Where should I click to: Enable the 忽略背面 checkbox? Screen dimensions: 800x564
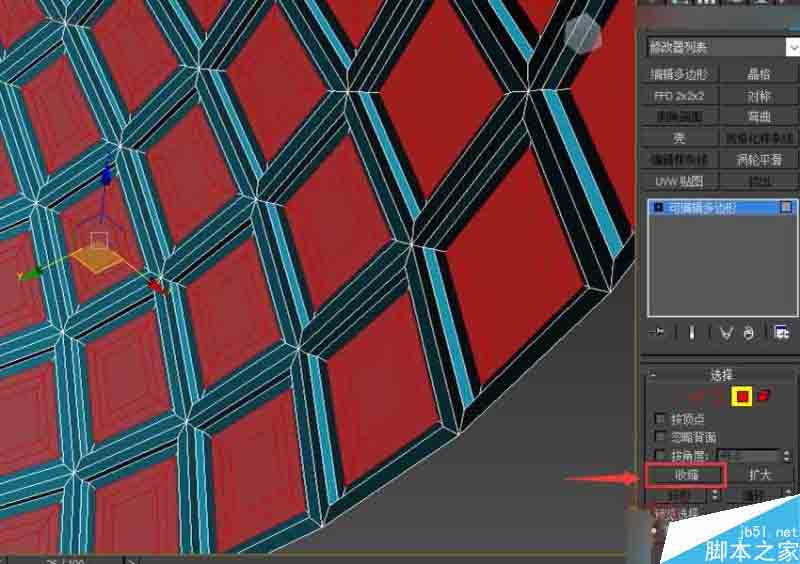coord(660,437)
